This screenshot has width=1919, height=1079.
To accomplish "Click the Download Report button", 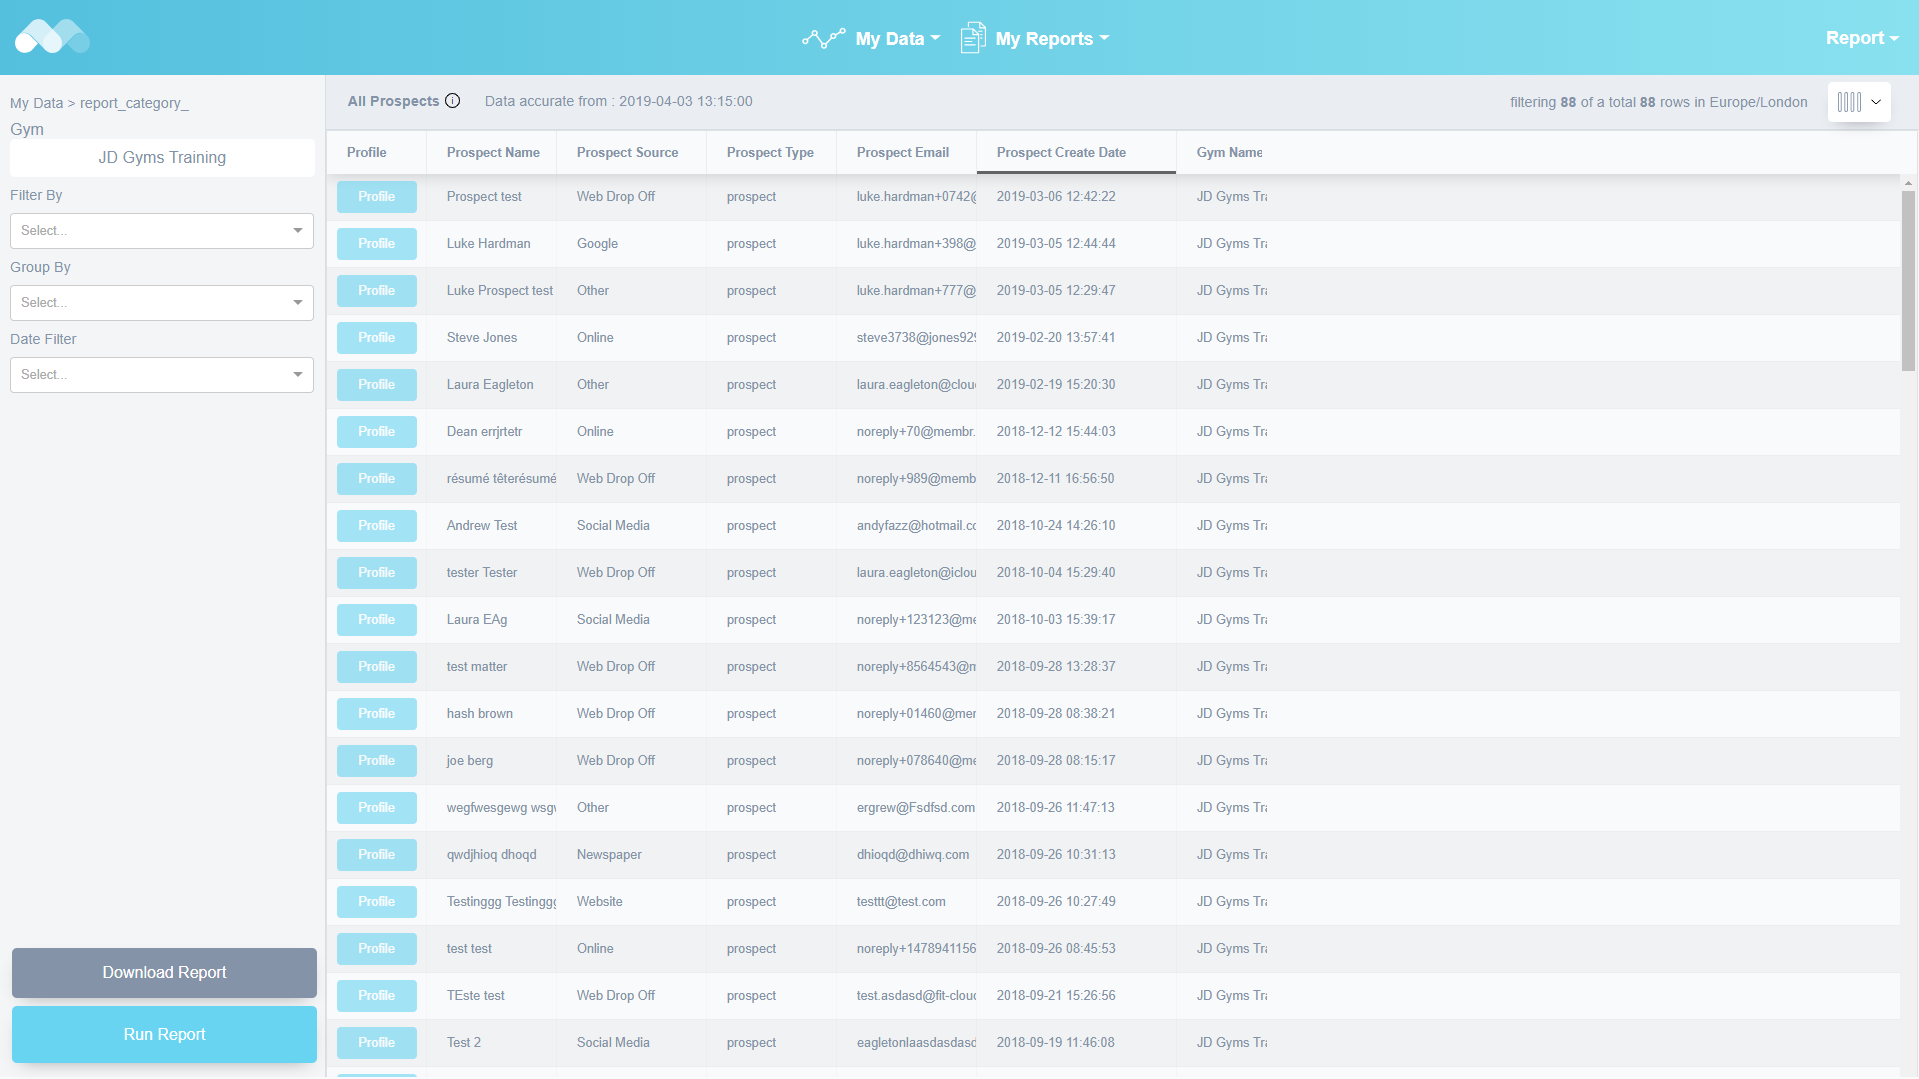I will (x=164, y=973).
